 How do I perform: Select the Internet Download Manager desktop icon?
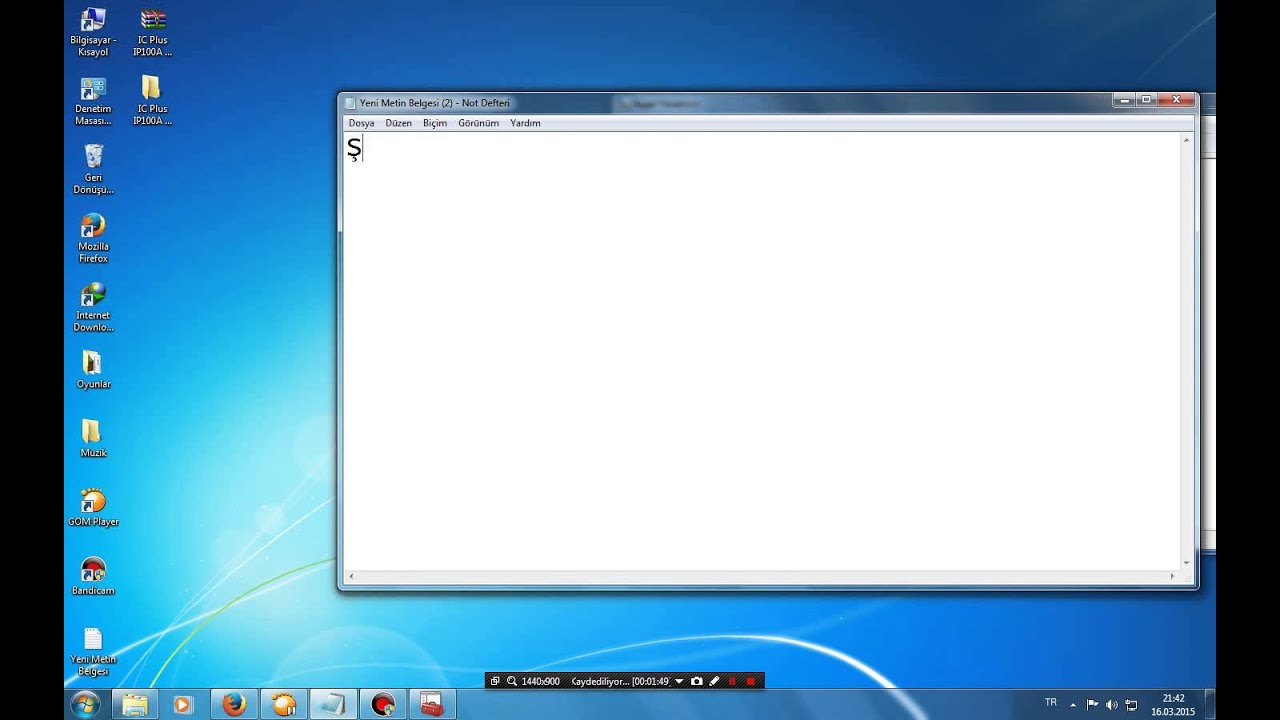(x=93, y=307)
